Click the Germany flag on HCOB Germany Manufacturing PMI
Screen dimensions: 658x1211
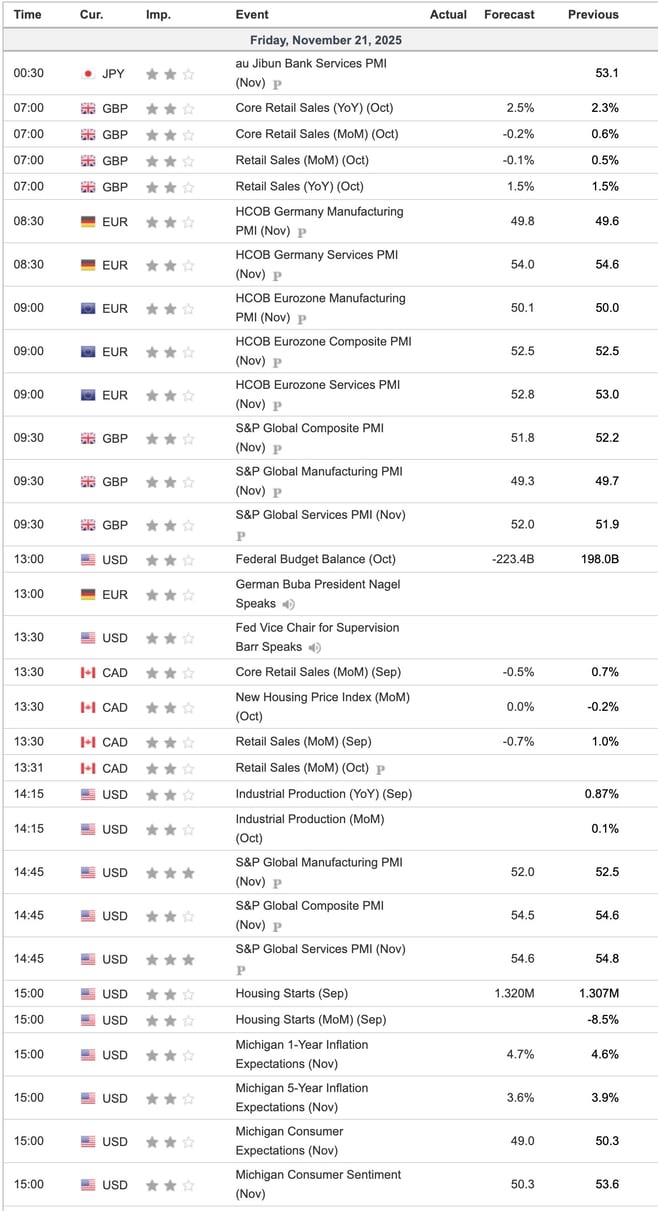tap(89, 221)
